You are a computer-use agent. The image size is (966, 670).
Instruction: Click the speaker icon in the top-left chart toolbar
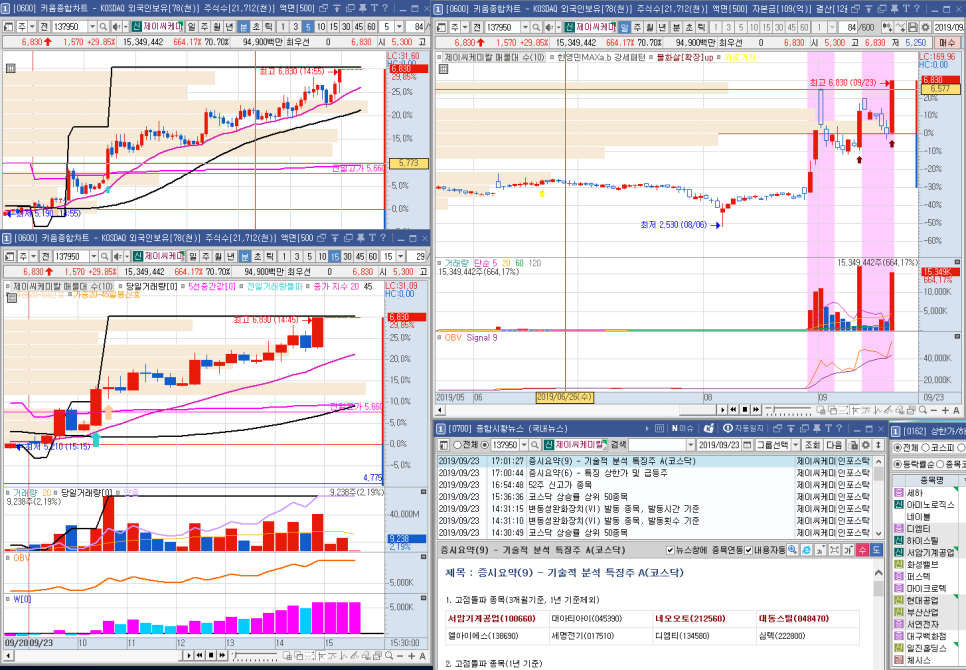(116, 27)
